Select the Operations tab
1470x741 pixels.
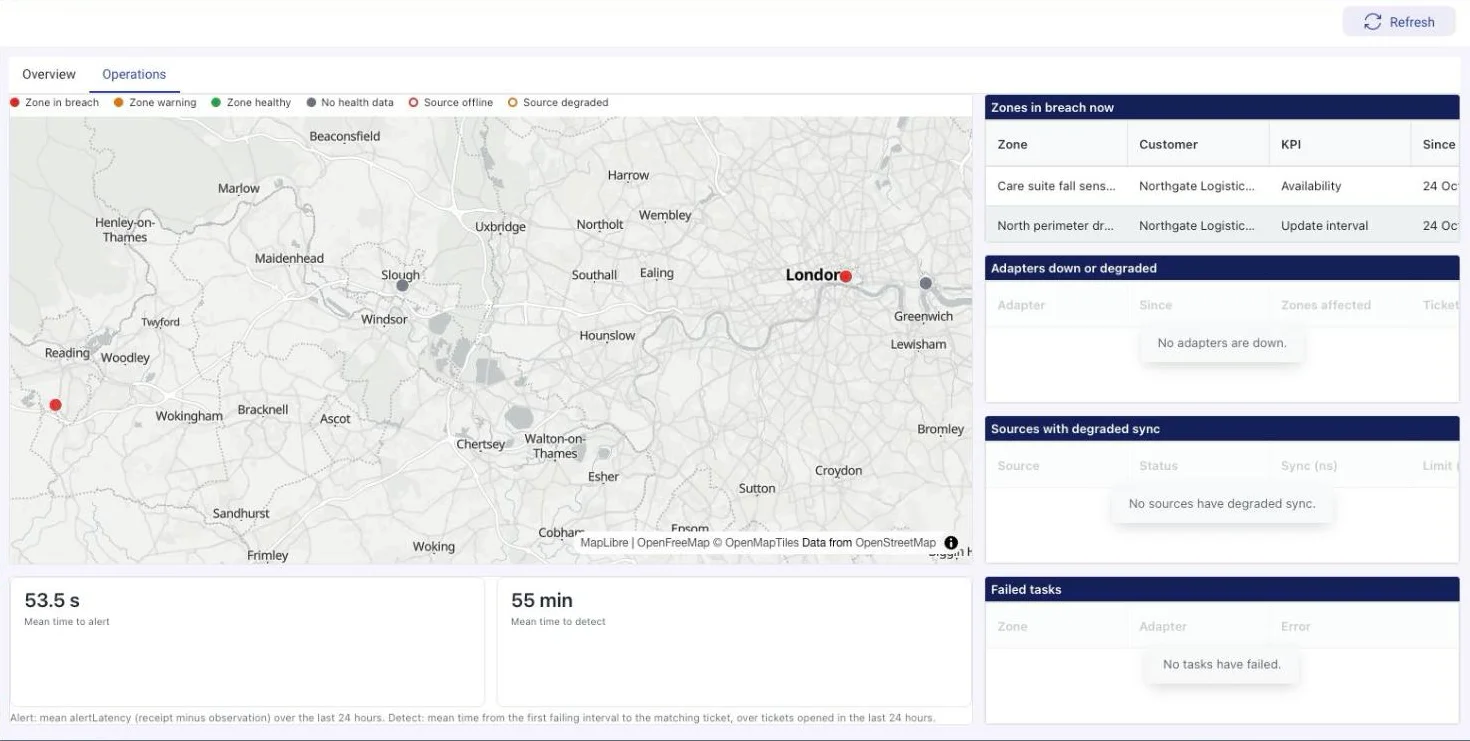tap(134, 74)
